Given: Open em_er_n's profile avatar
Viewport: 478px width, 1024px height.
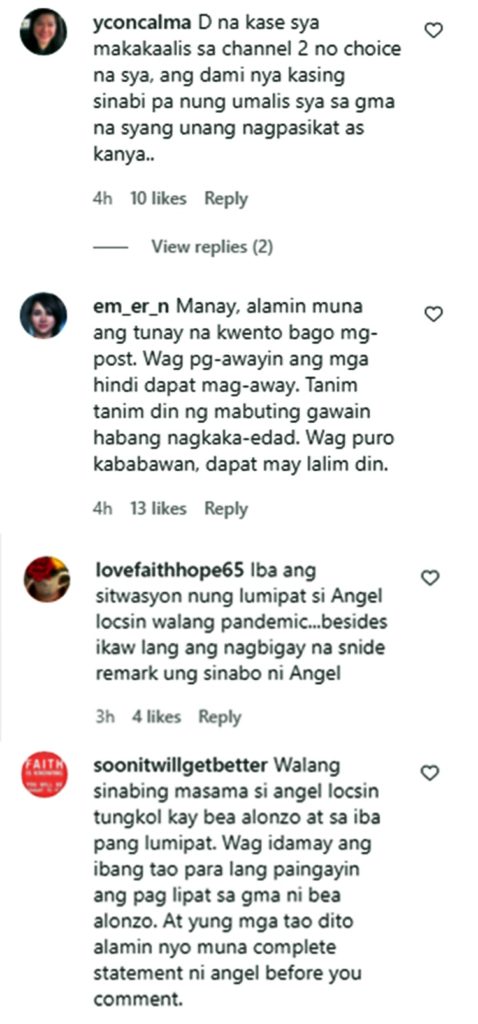Looking at the screenshot, I should click(x=43, y=315).
